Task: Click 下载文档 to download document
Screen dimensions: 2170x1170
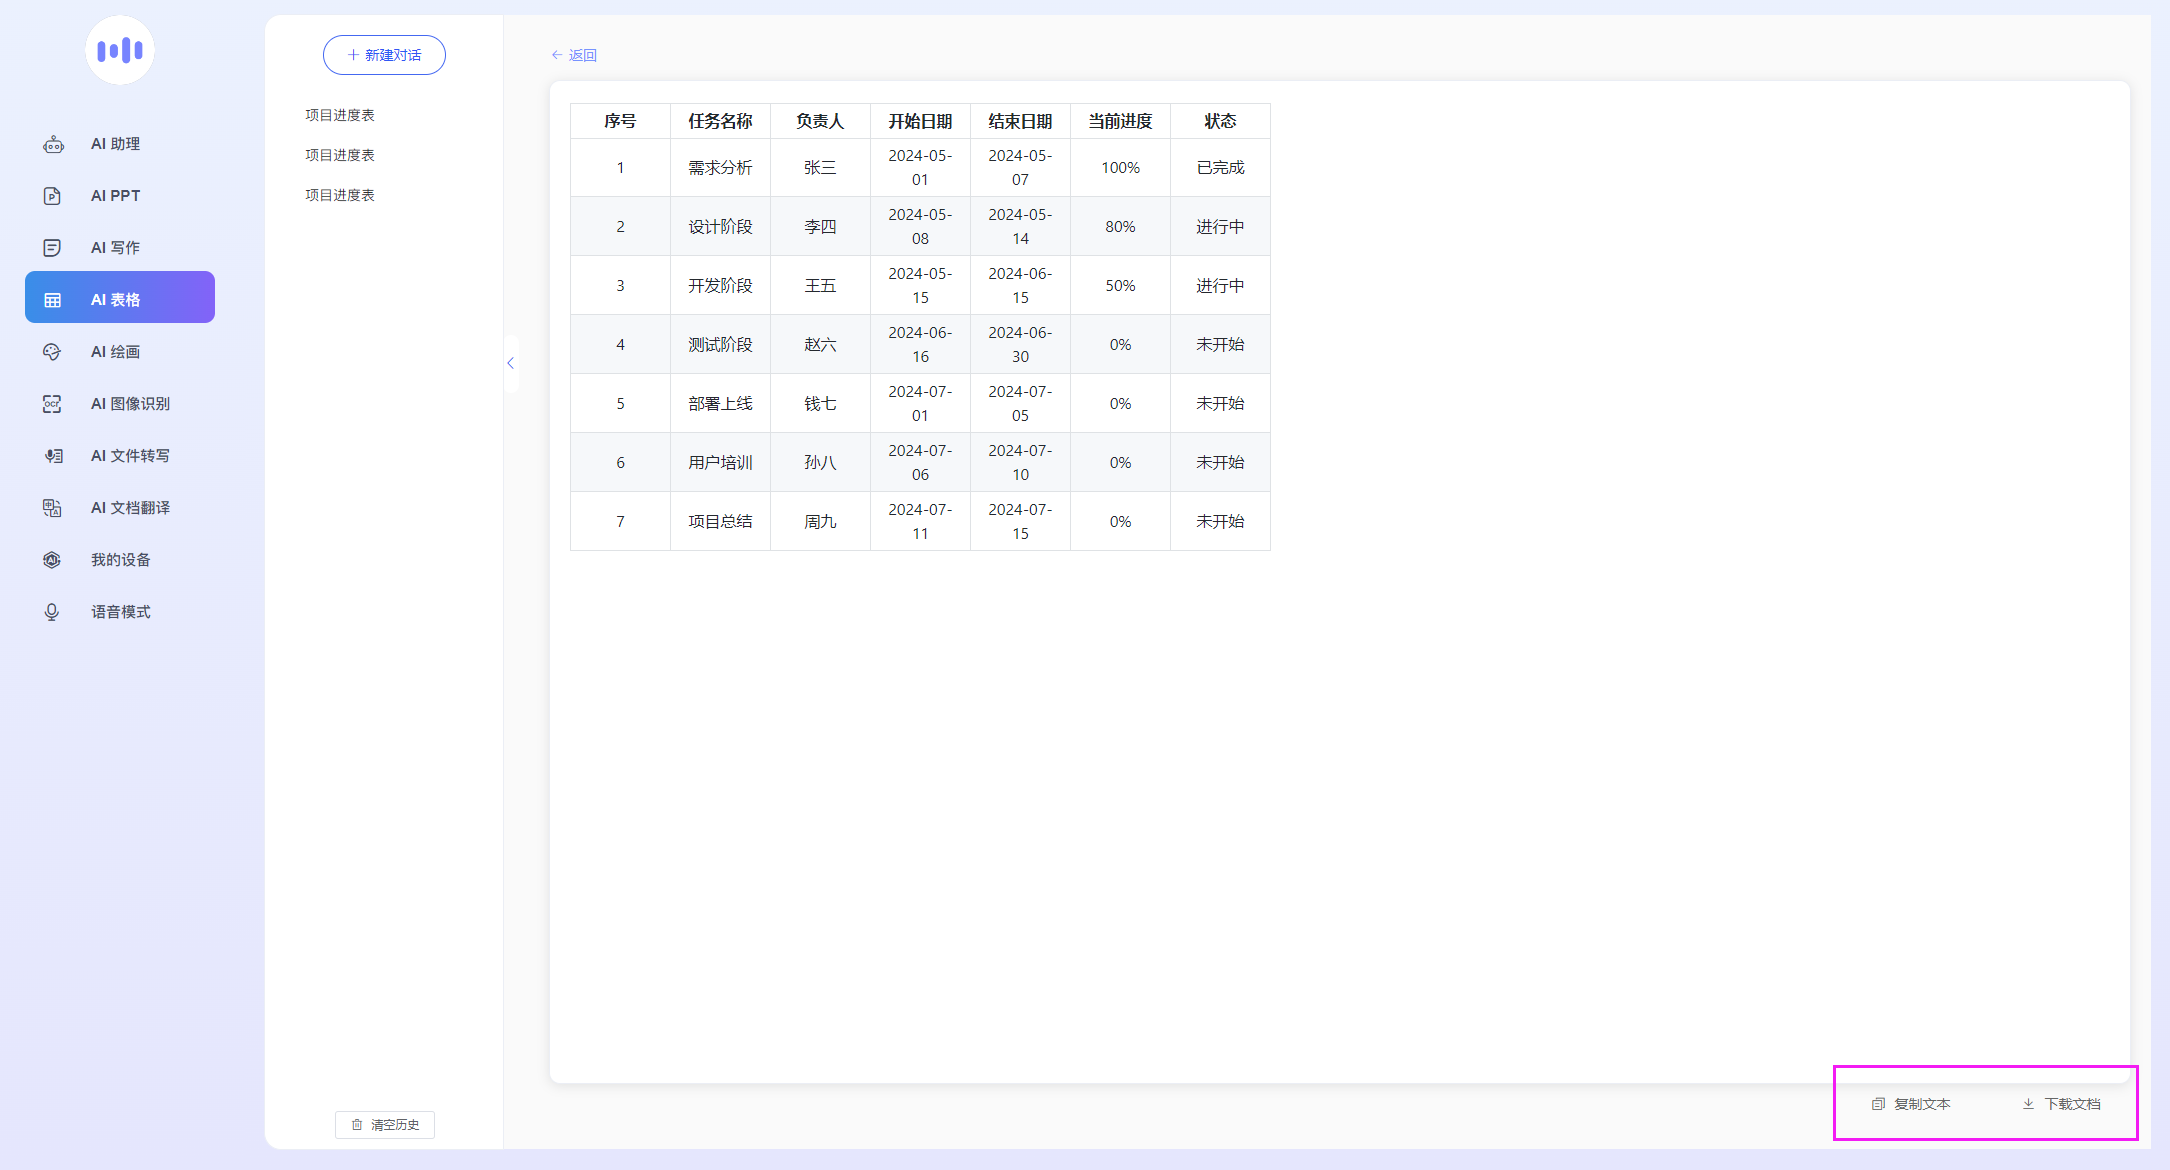Action: (x=2061, y=1104)
